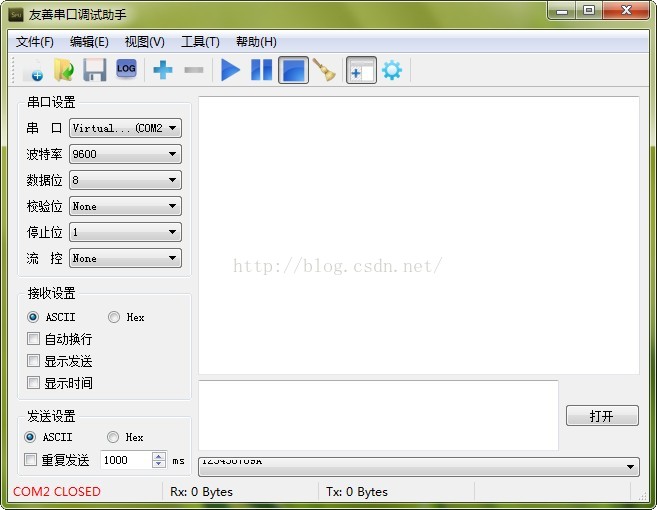The image size is (657, 510).
Task: Open the 编辑(E) menu
Action: (89, 41)
